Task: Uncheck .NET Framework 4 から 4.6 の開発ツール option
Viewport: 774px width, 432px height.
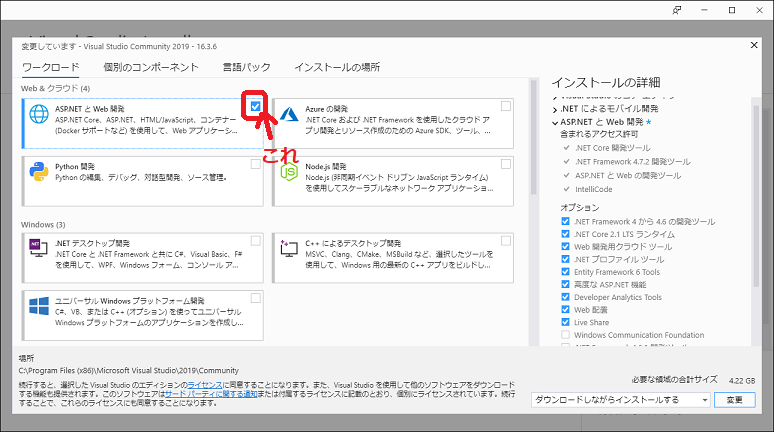Action: click(x=565, y=221)
